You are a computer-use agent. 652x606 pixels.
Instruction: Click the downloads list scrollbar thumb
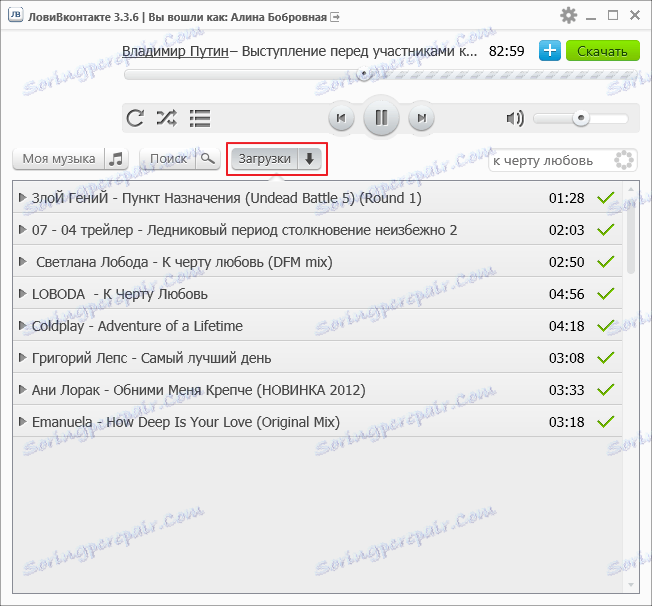(631, 237)
